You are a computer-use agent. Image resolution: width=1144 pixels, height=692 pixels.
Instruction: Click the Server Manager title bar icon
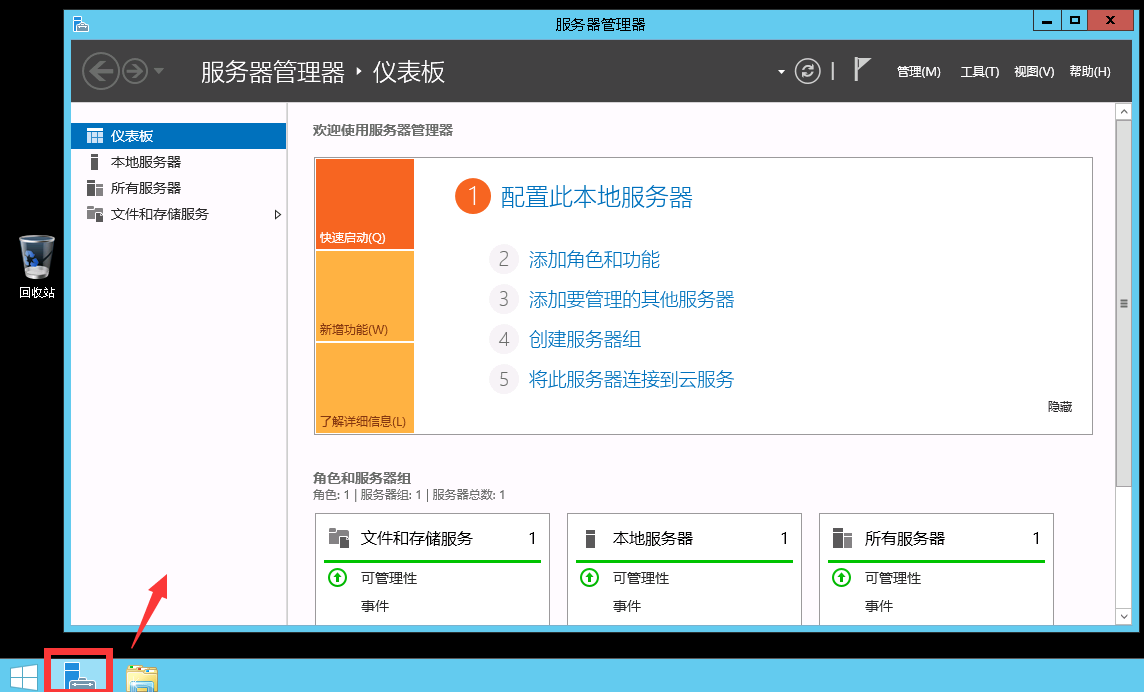pos(80,25)
